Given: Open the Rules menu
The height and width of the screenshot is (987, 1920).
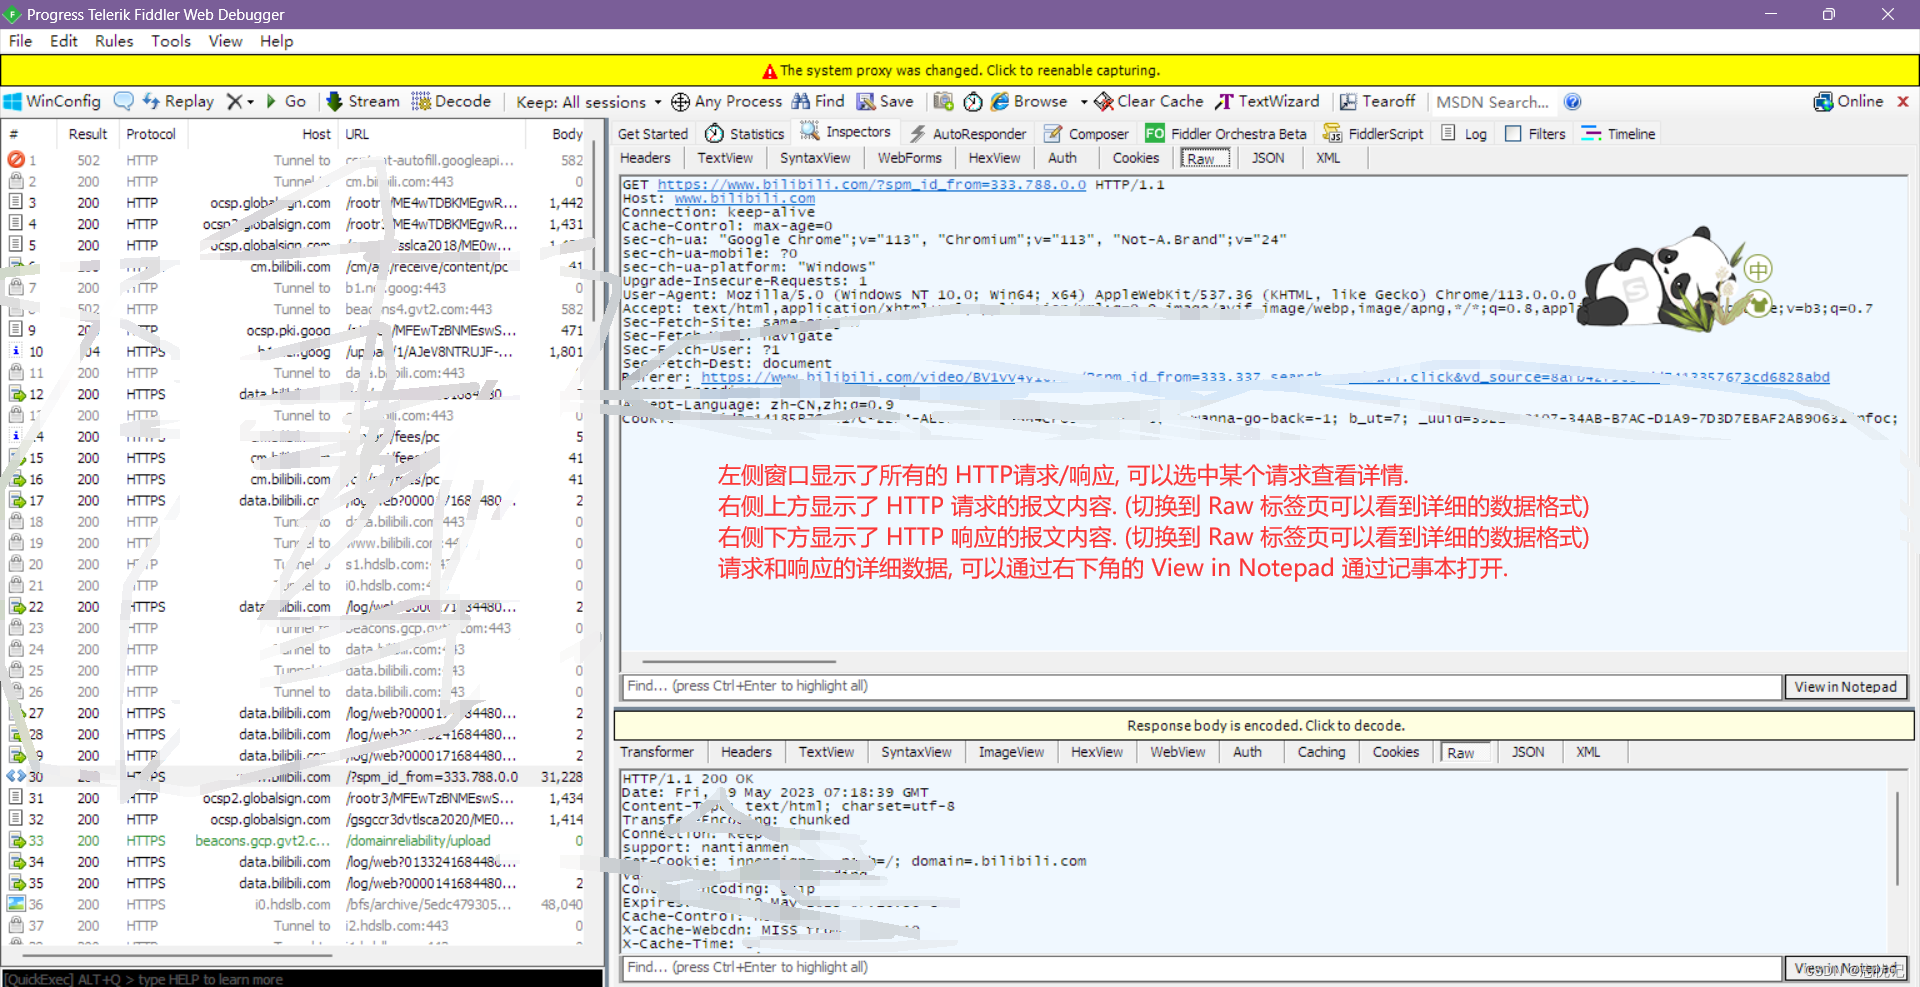Looking at the screenshot, I should coord(114,41).
